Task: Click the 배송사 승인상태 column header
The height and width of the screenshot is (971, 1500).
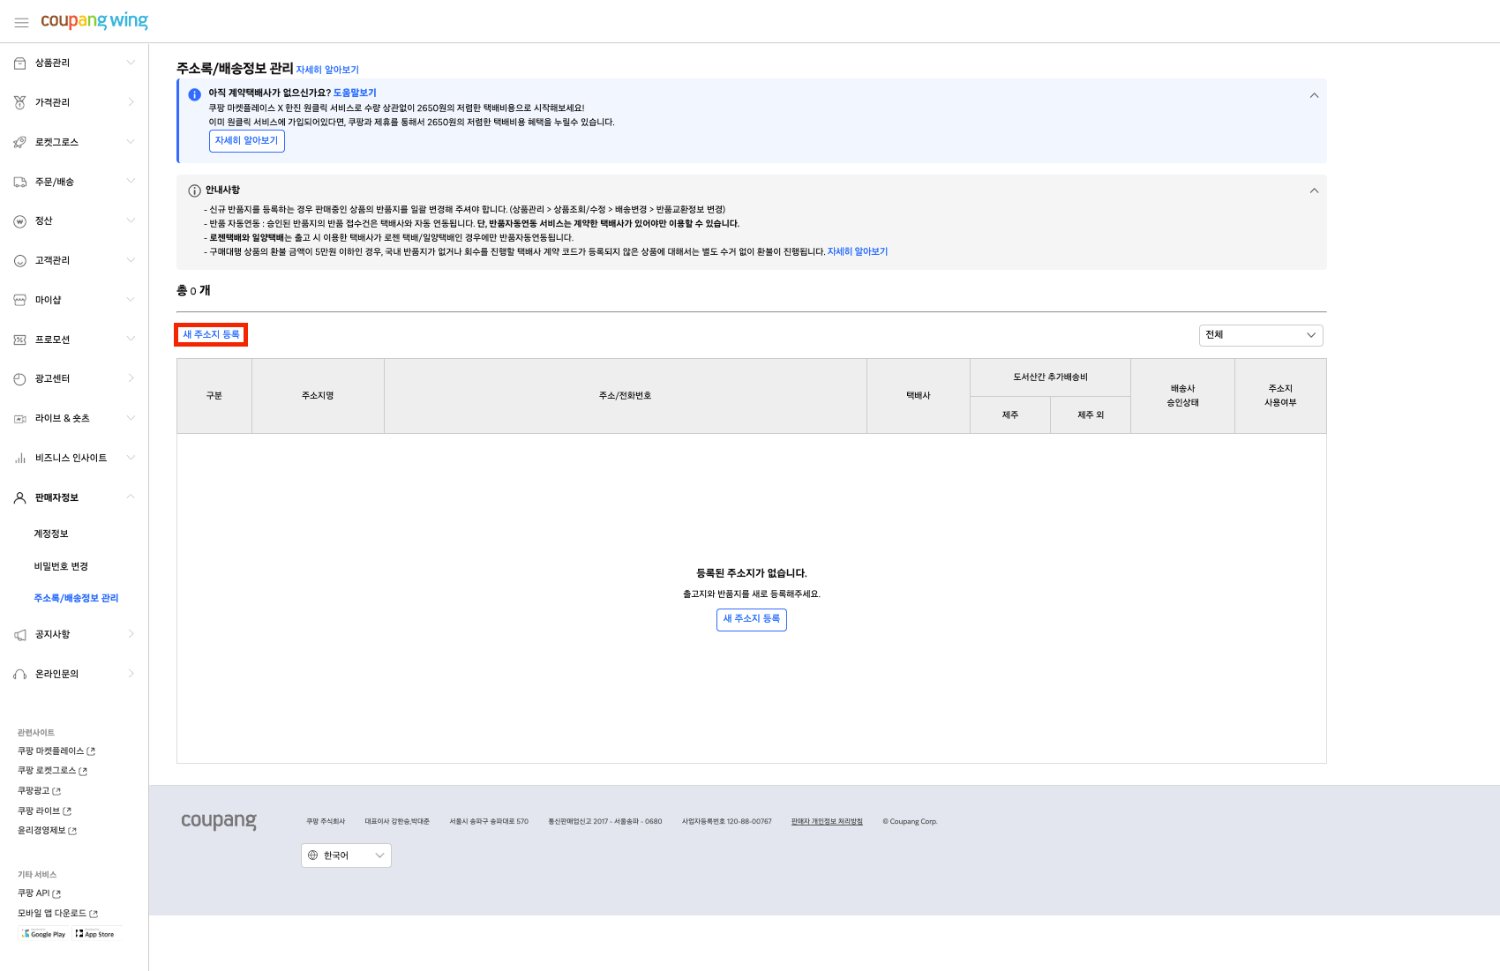Action: click(1182, 396)
